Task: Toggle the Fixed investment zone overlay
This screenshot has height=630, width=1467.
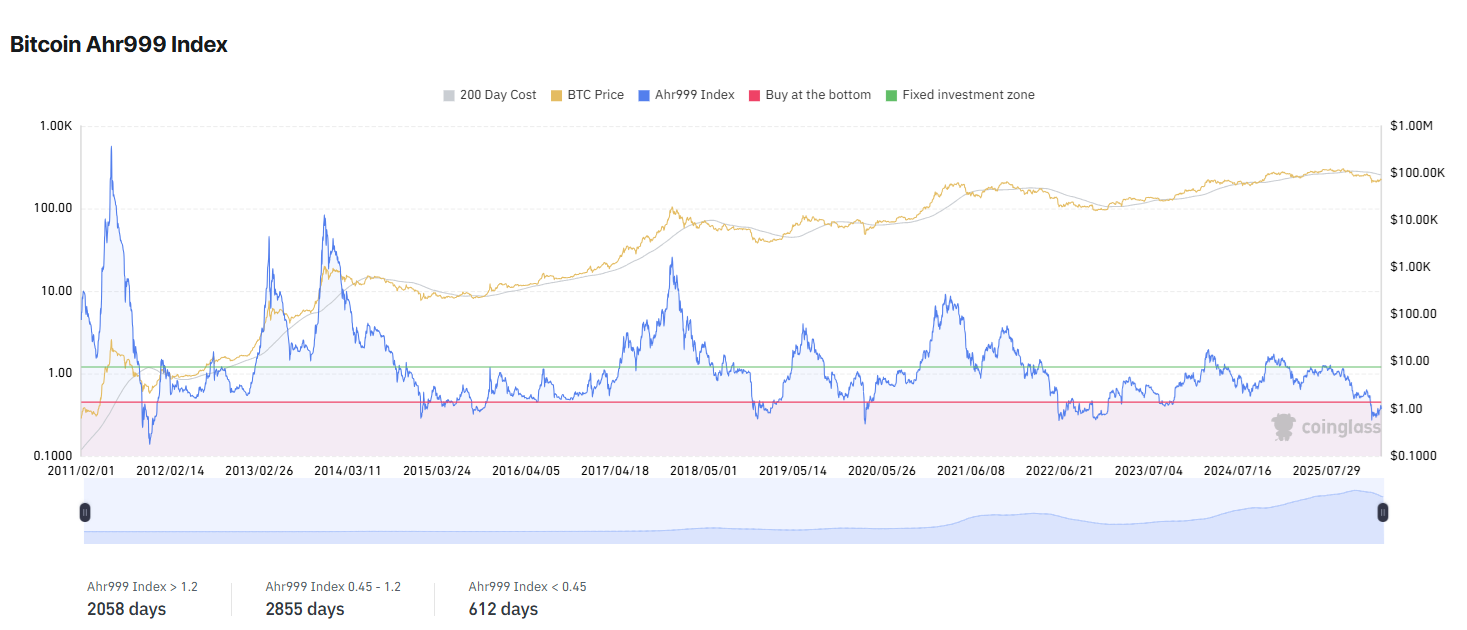Action: (968, 94)
